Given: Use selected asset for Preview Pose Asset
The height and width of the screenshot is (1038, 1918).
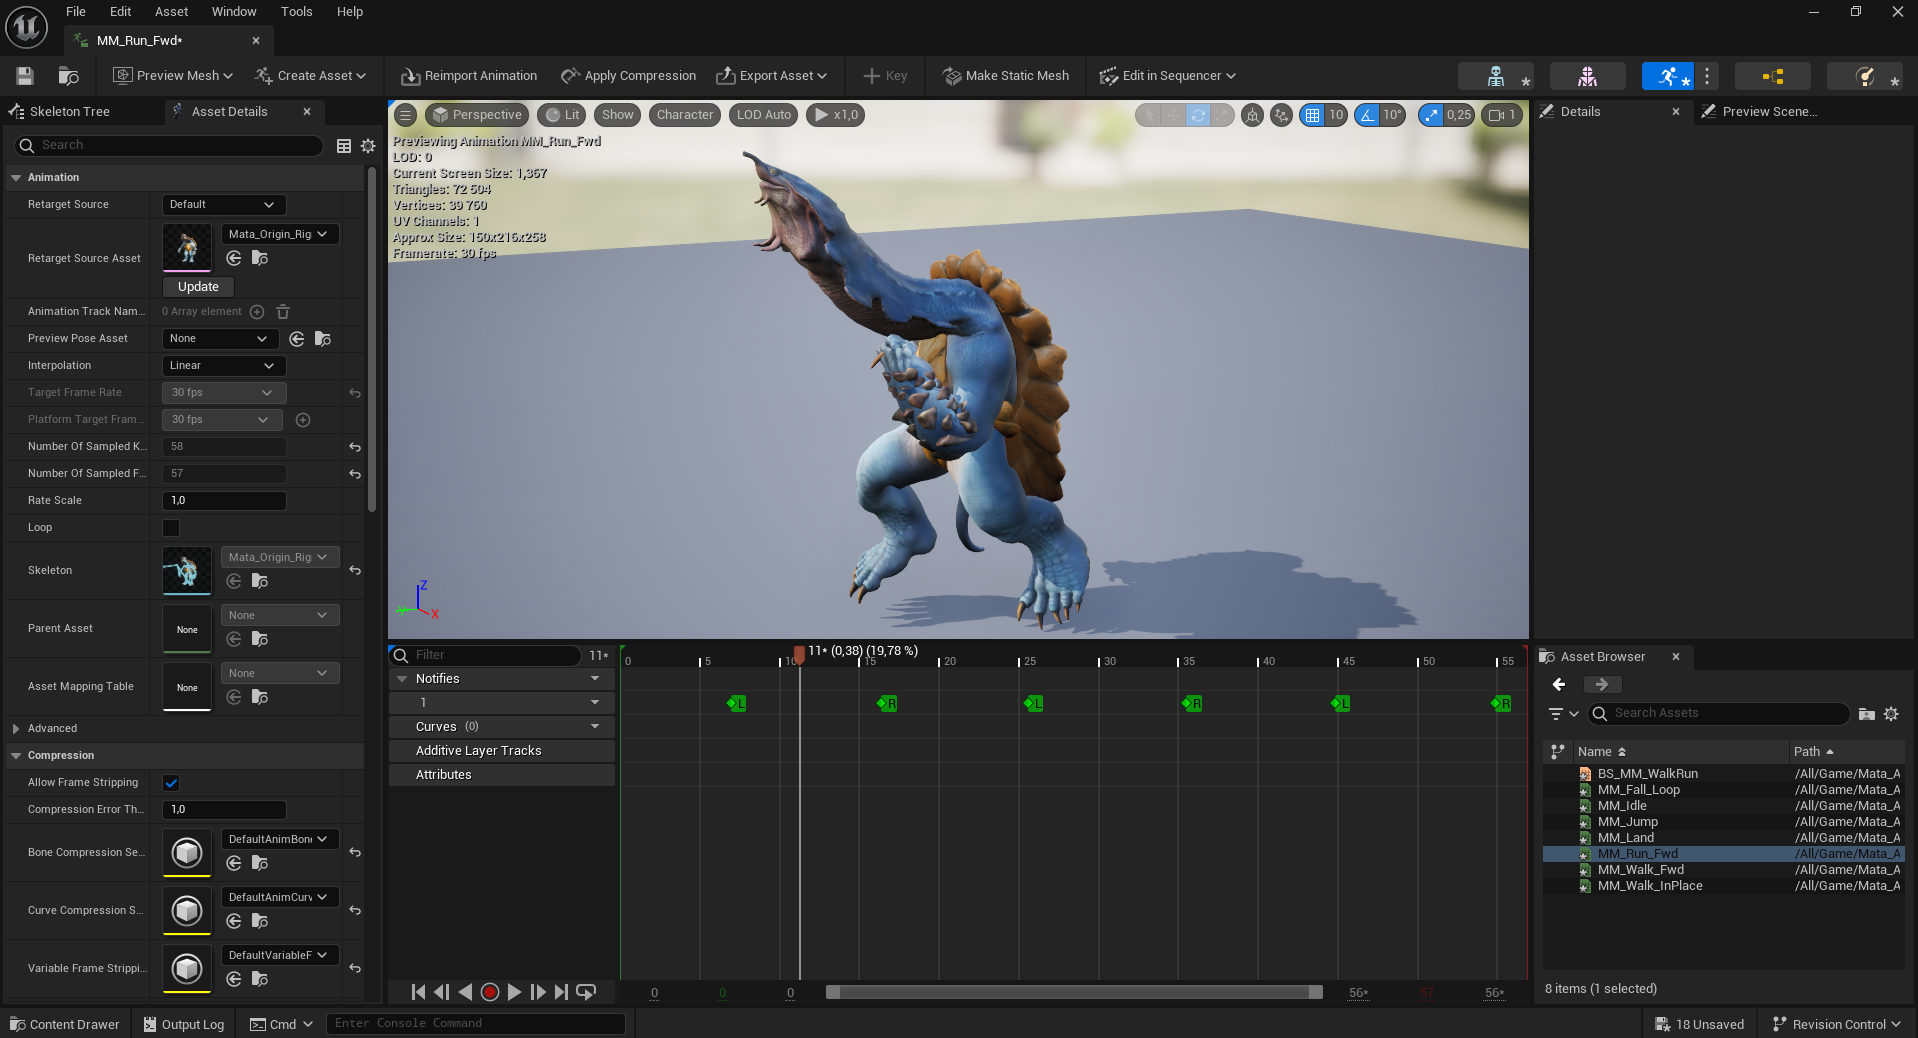Looking at the screenshot, I should (297, 339).
